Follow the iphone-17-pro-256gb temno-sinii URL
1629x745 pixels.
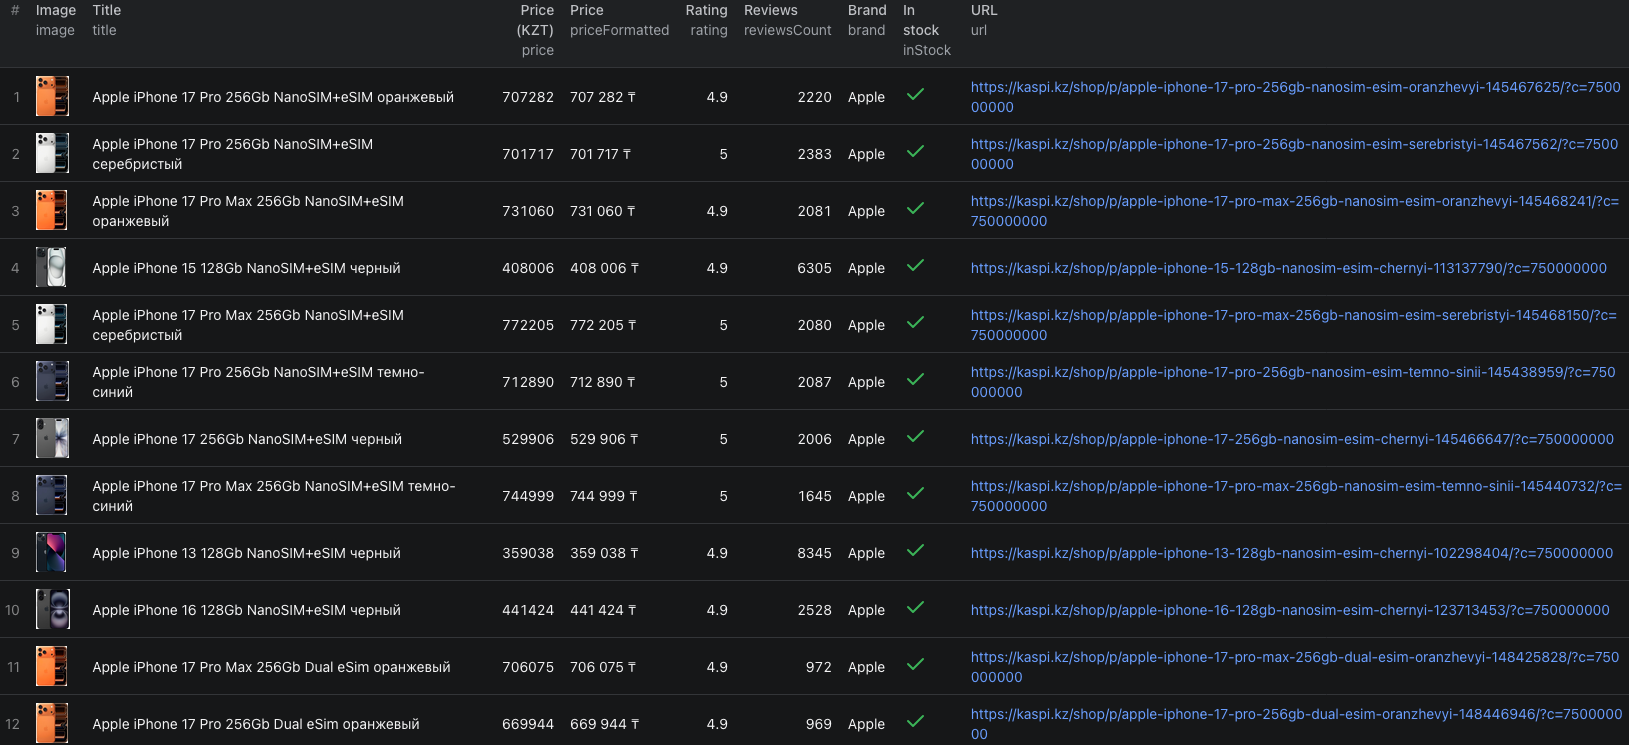coord(1293,382)
